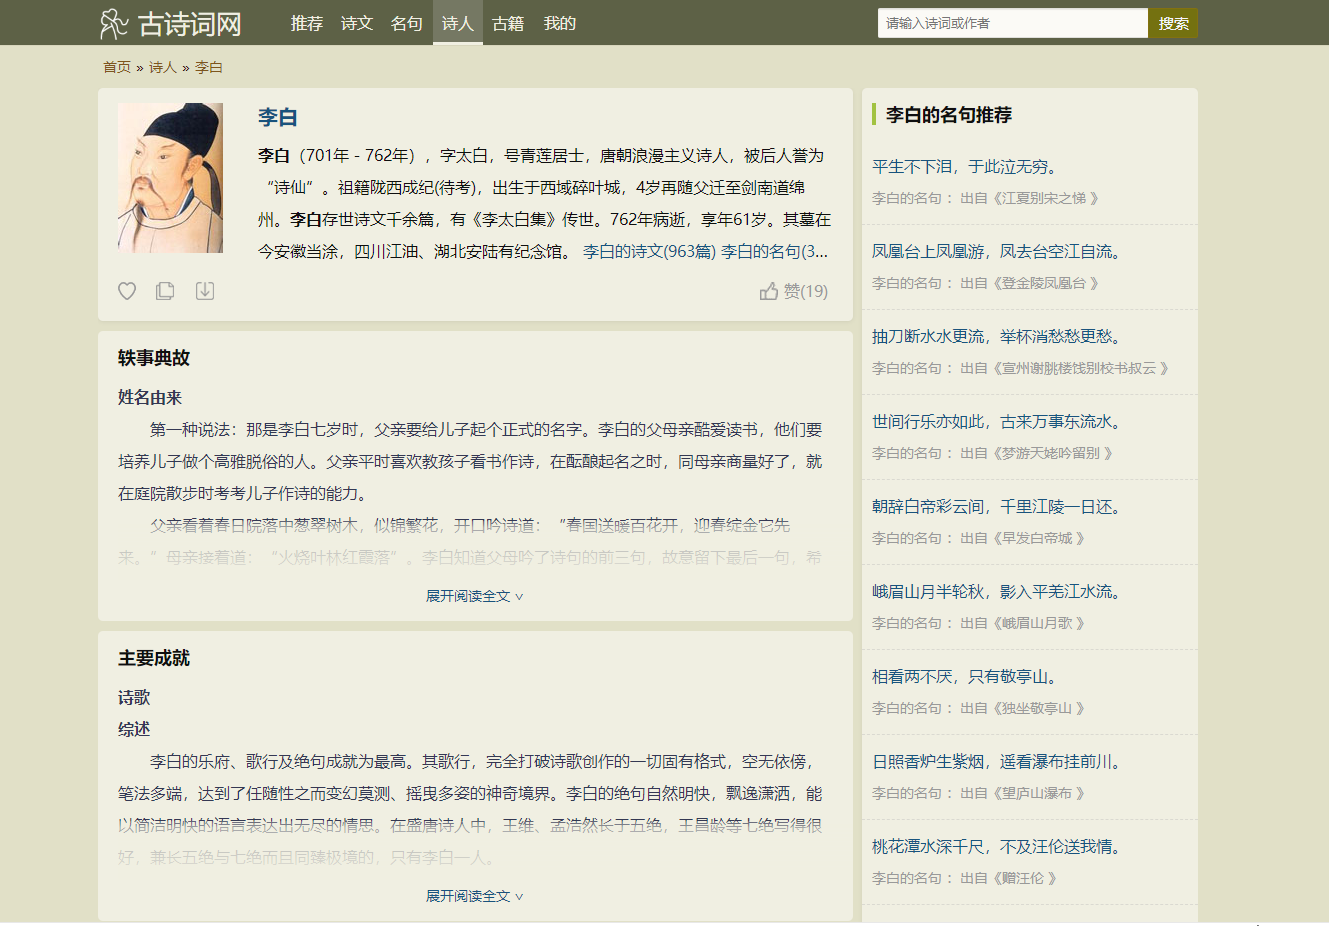
Task: Open the source 《独坐敬亭山》
Action: [1037, 708]
